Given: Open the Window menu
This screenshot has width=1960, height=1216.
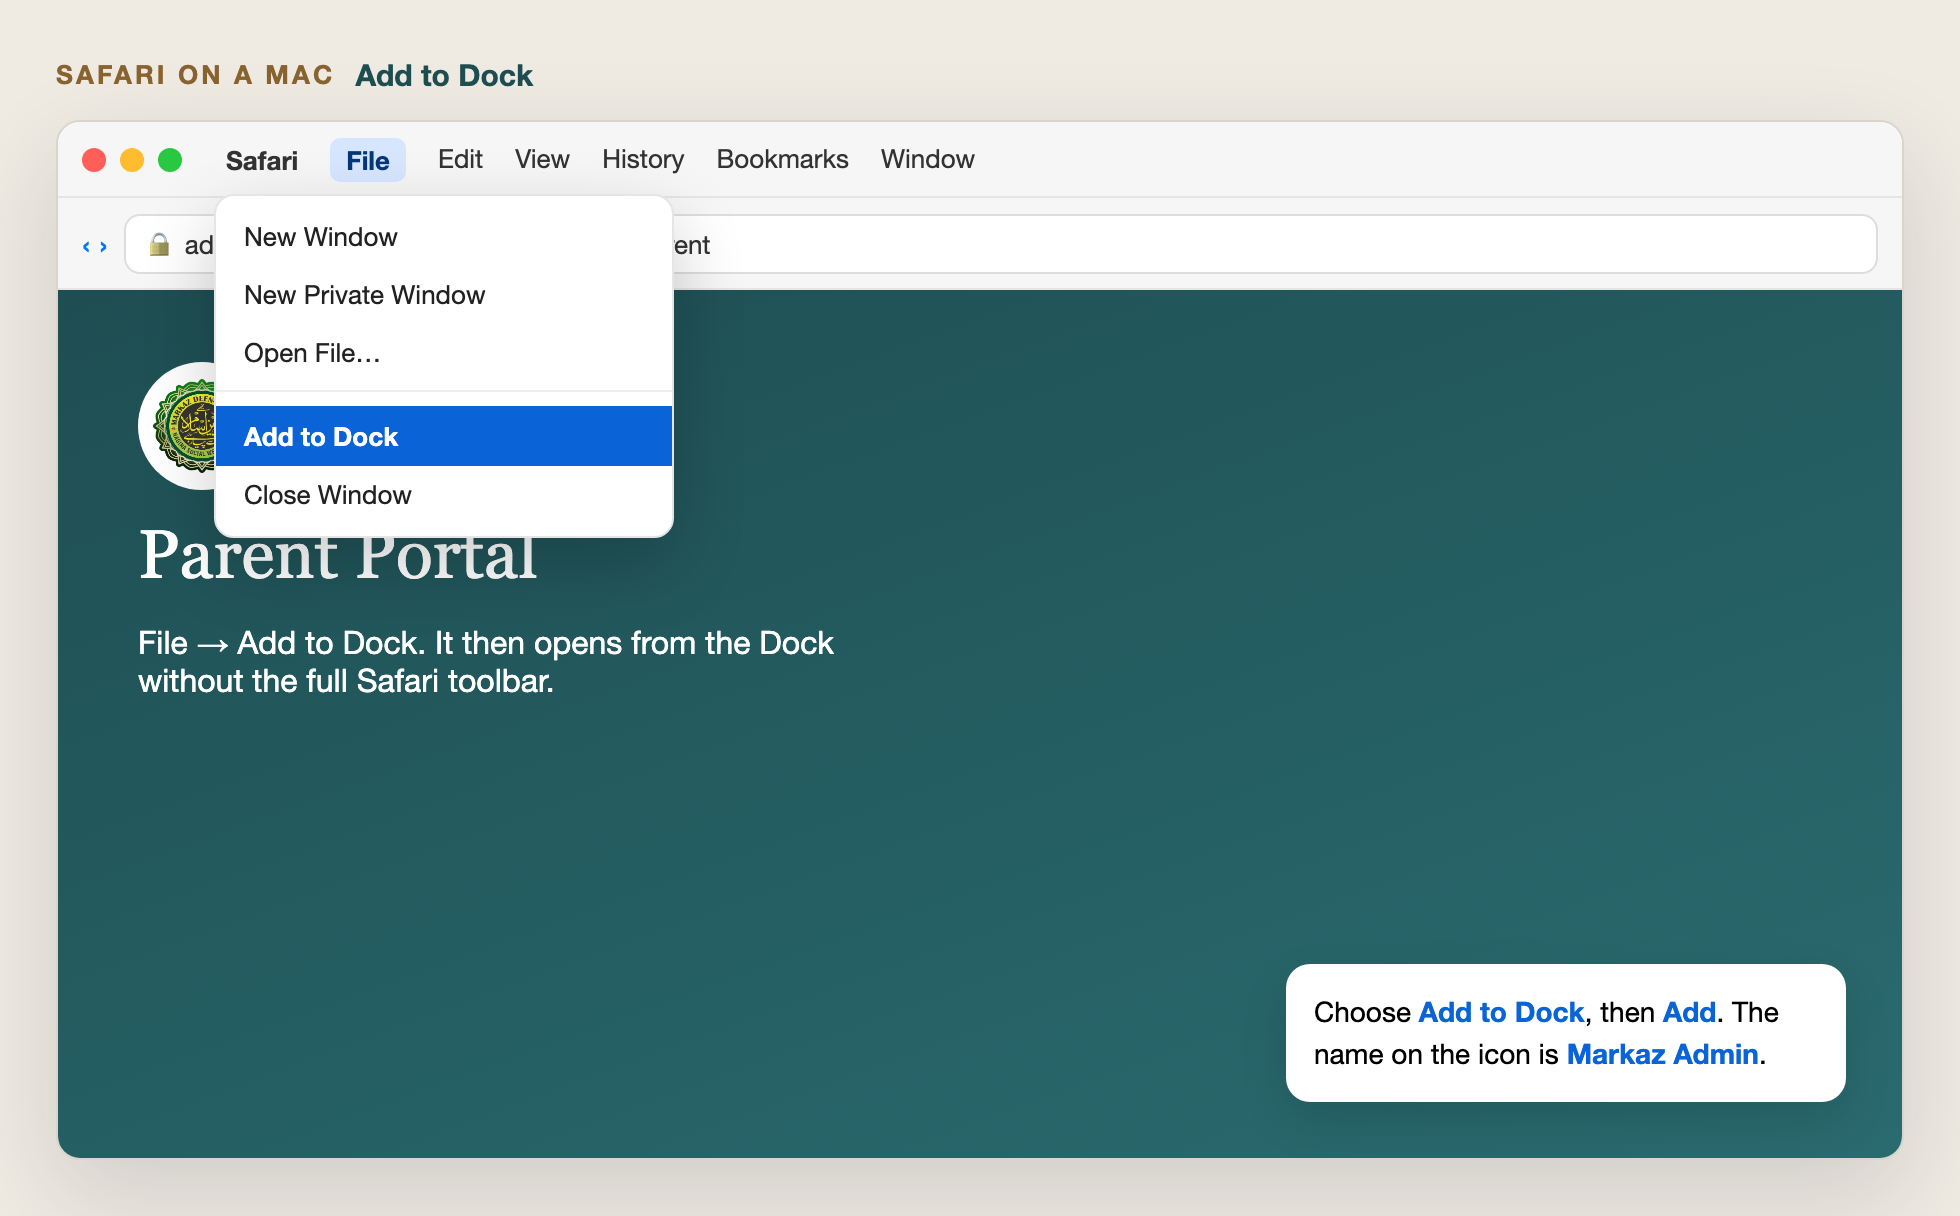Looking at the screenshot, I should coord(927,159).
